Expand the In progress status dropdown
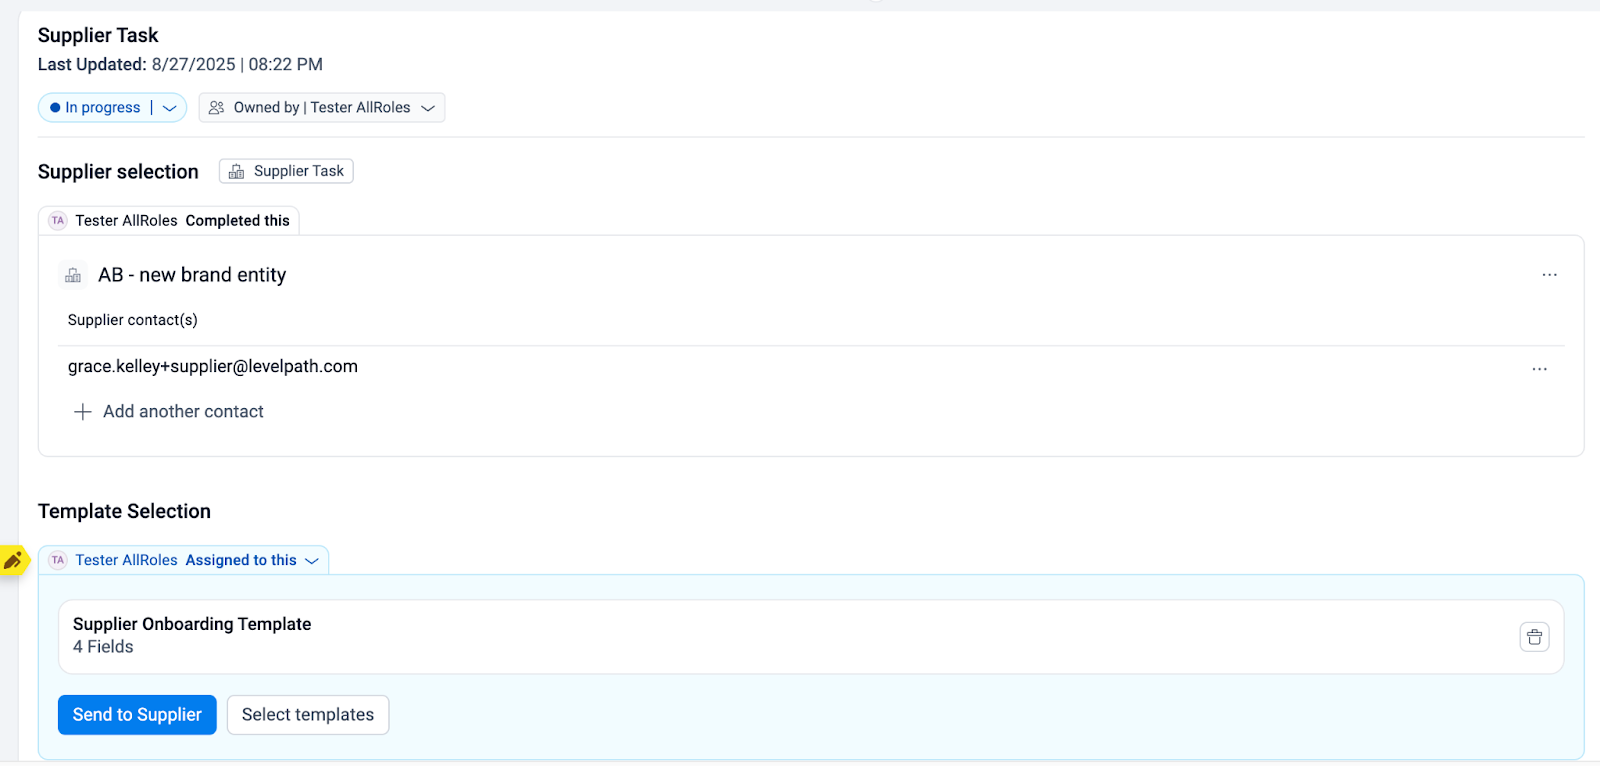This screenshot has width=1600, height=766. [169, 108]
